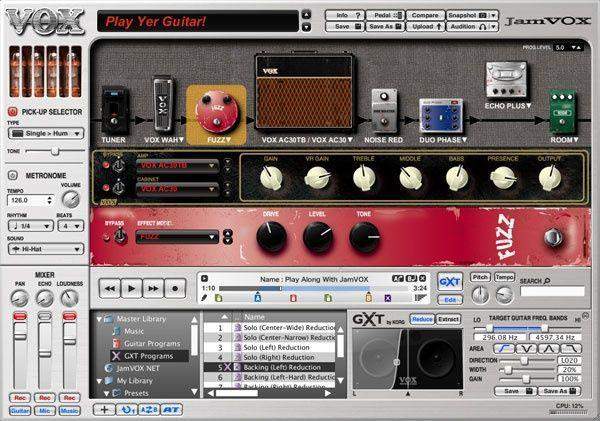
Task: Select the VOX AC30 amplifier
Action: tap(305, 93)
